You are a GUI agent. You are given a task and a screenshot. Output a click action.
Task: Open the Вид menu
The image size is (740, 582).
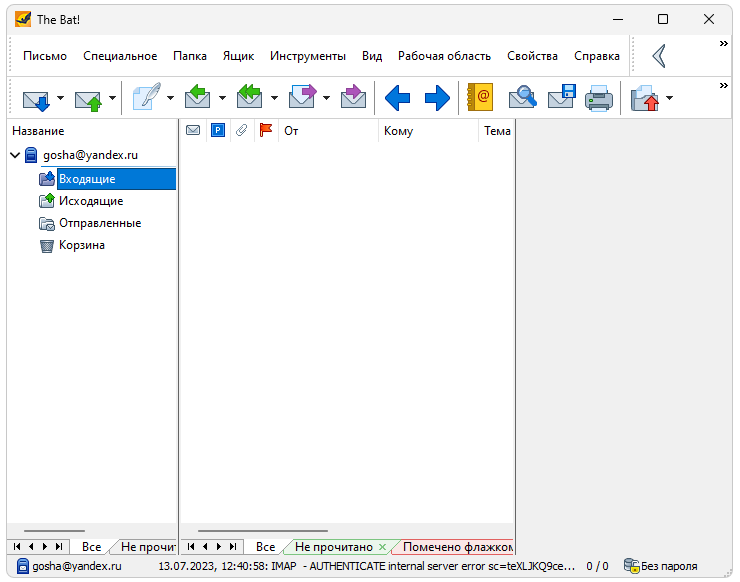(372, 56)
